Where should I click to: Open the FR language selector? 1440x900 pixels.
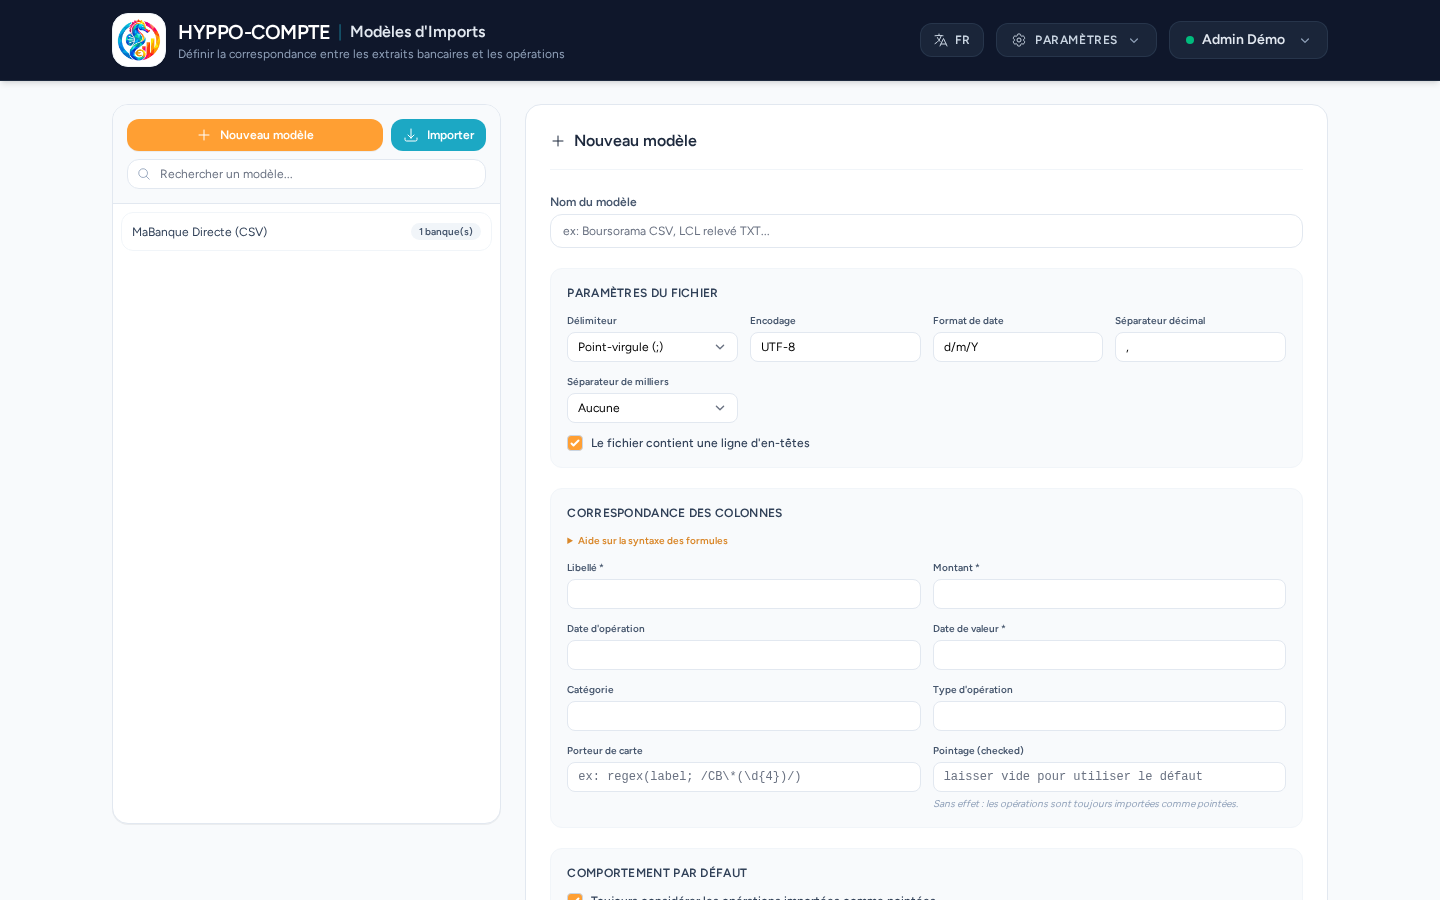pyautogui.click(x=952, y=40)
